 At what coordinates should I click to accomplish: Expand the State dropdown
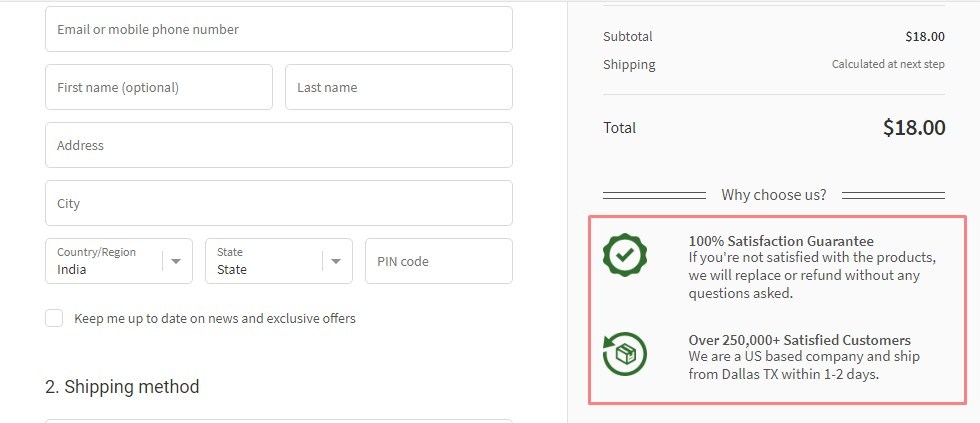265,261
